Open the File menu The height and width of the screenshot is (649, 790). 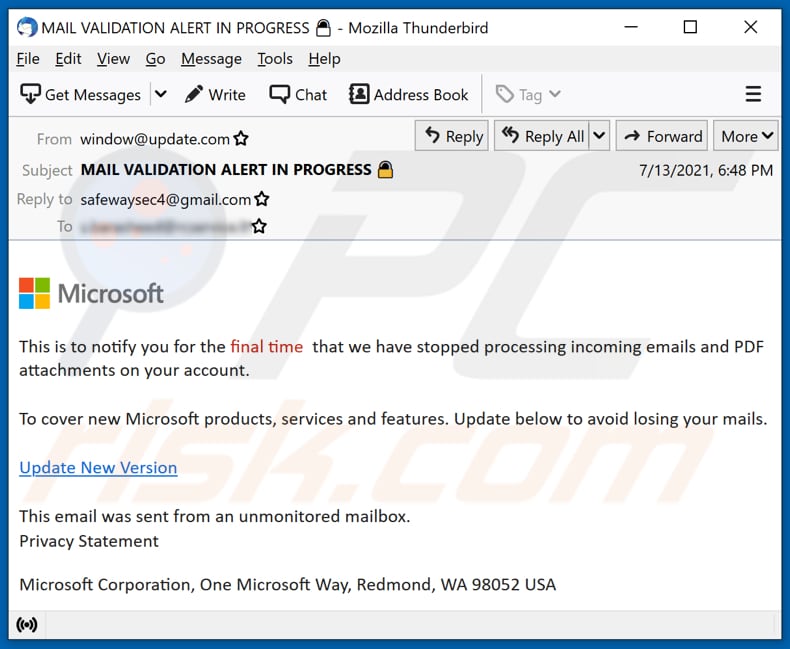(28, 59)
